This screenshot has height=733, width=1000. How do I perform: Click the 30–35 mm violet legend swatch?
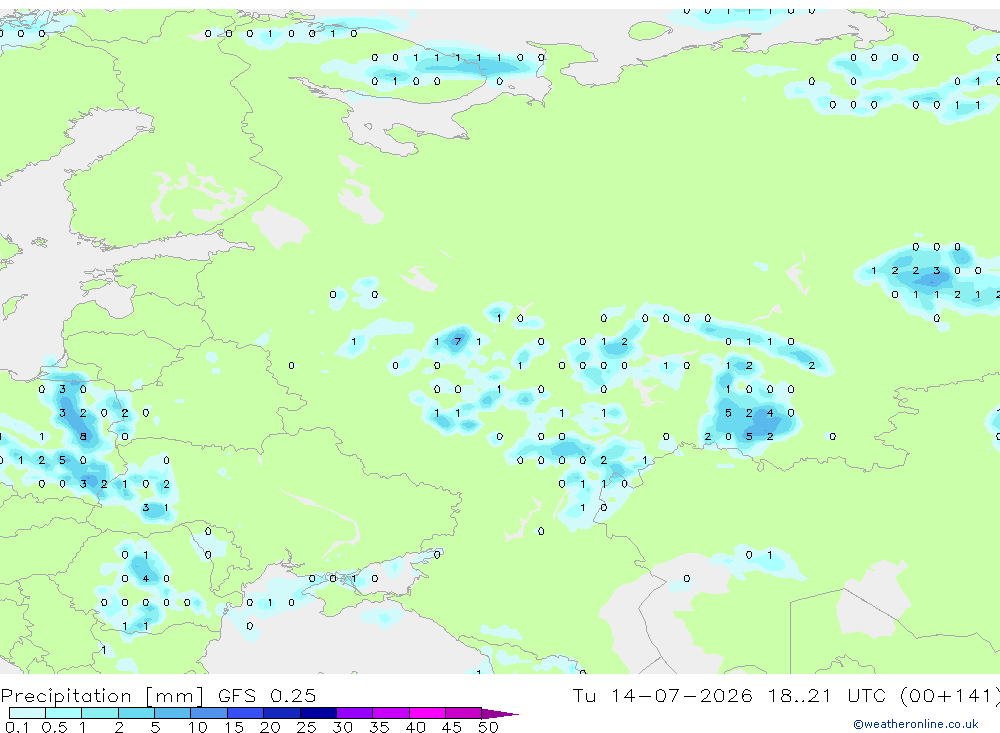click(354, 713)
